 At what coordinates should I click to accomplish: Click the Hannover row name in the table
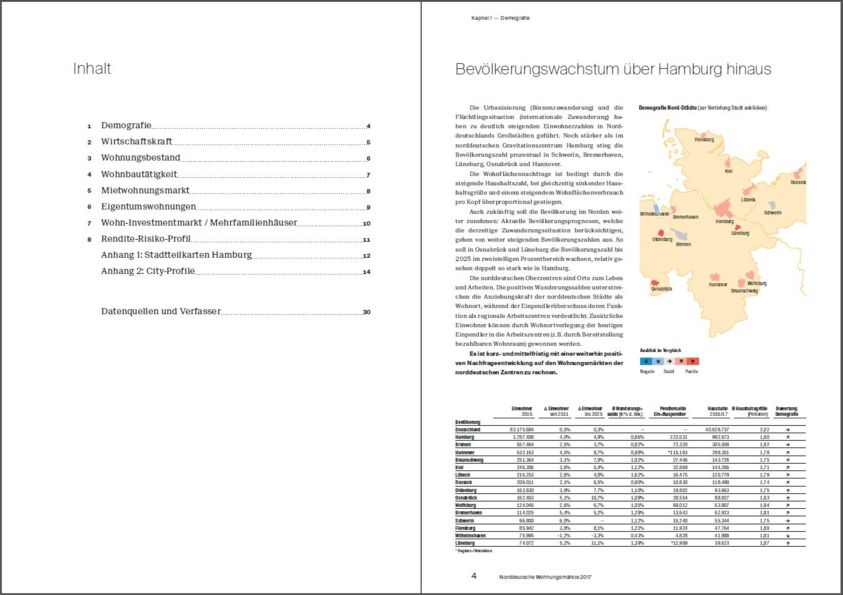465,453
